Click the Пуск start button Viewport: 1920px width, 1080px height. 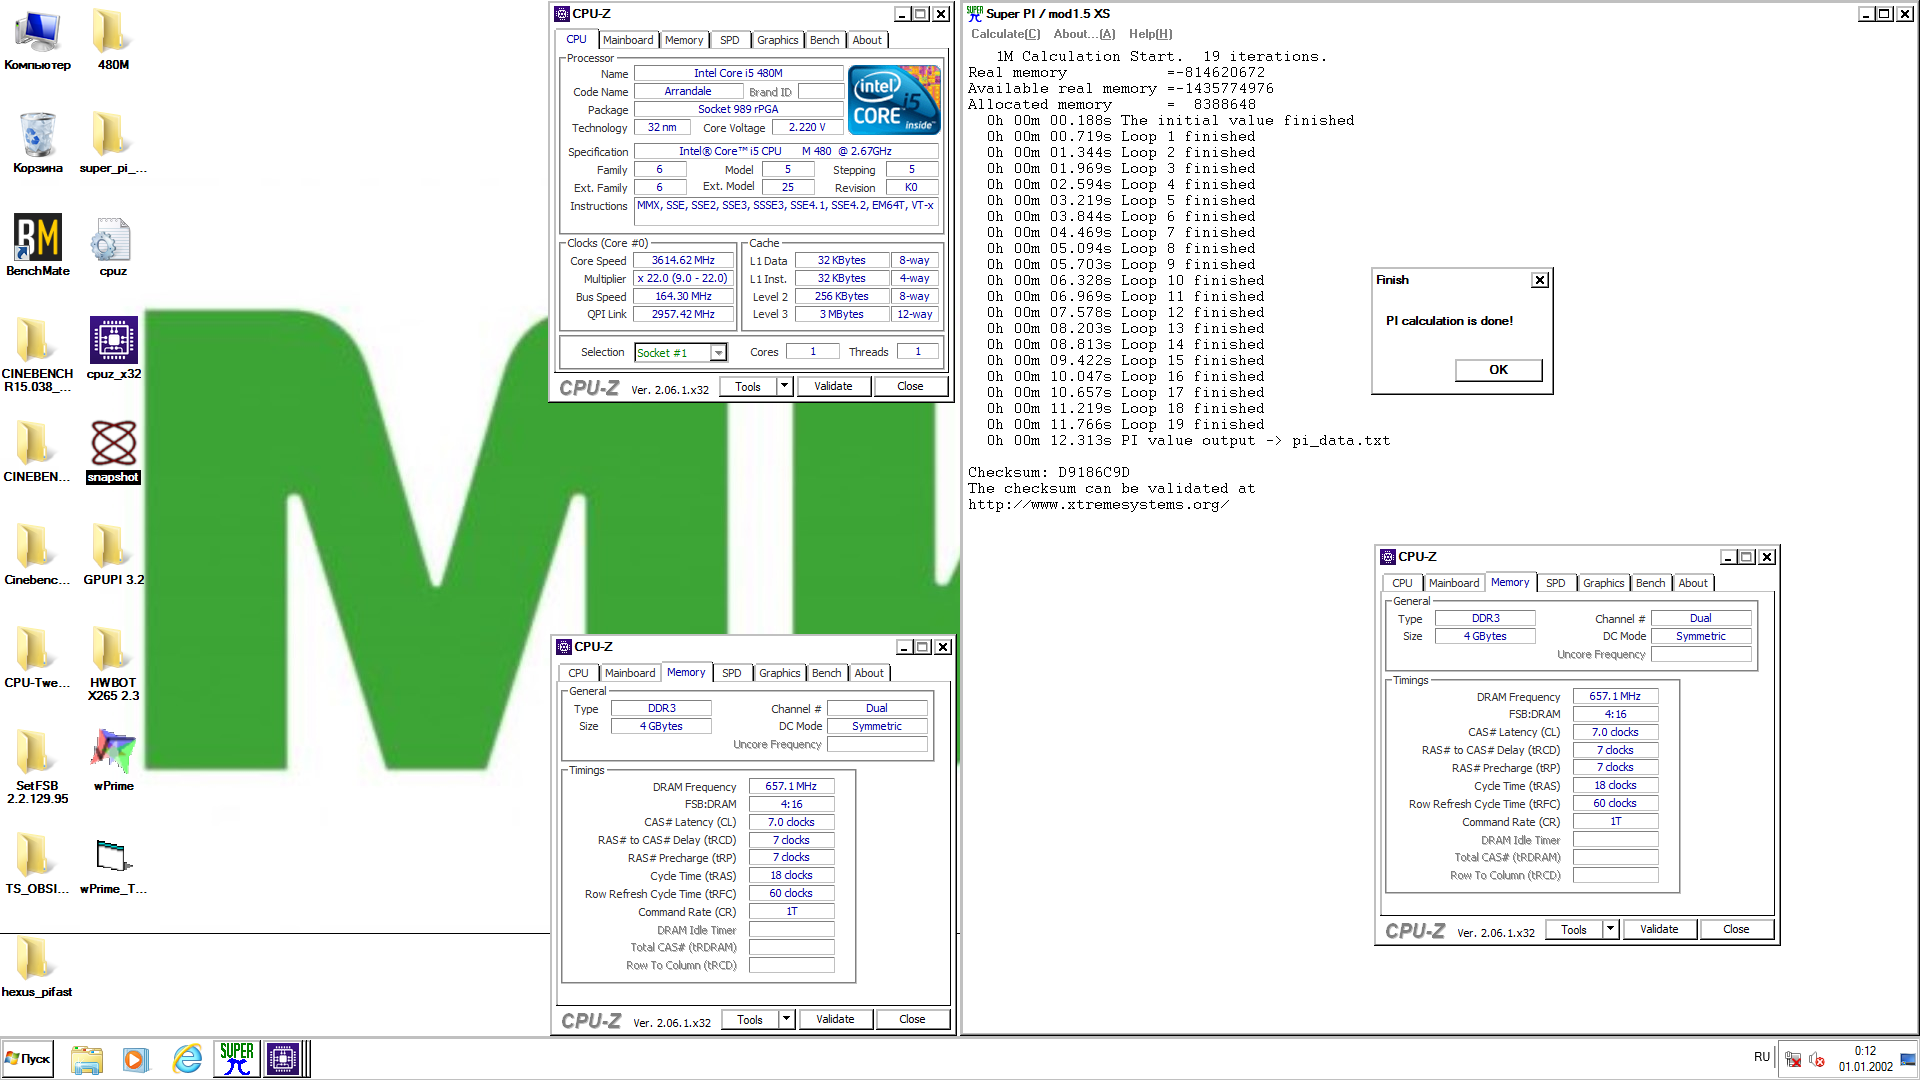click(28, 1059)
